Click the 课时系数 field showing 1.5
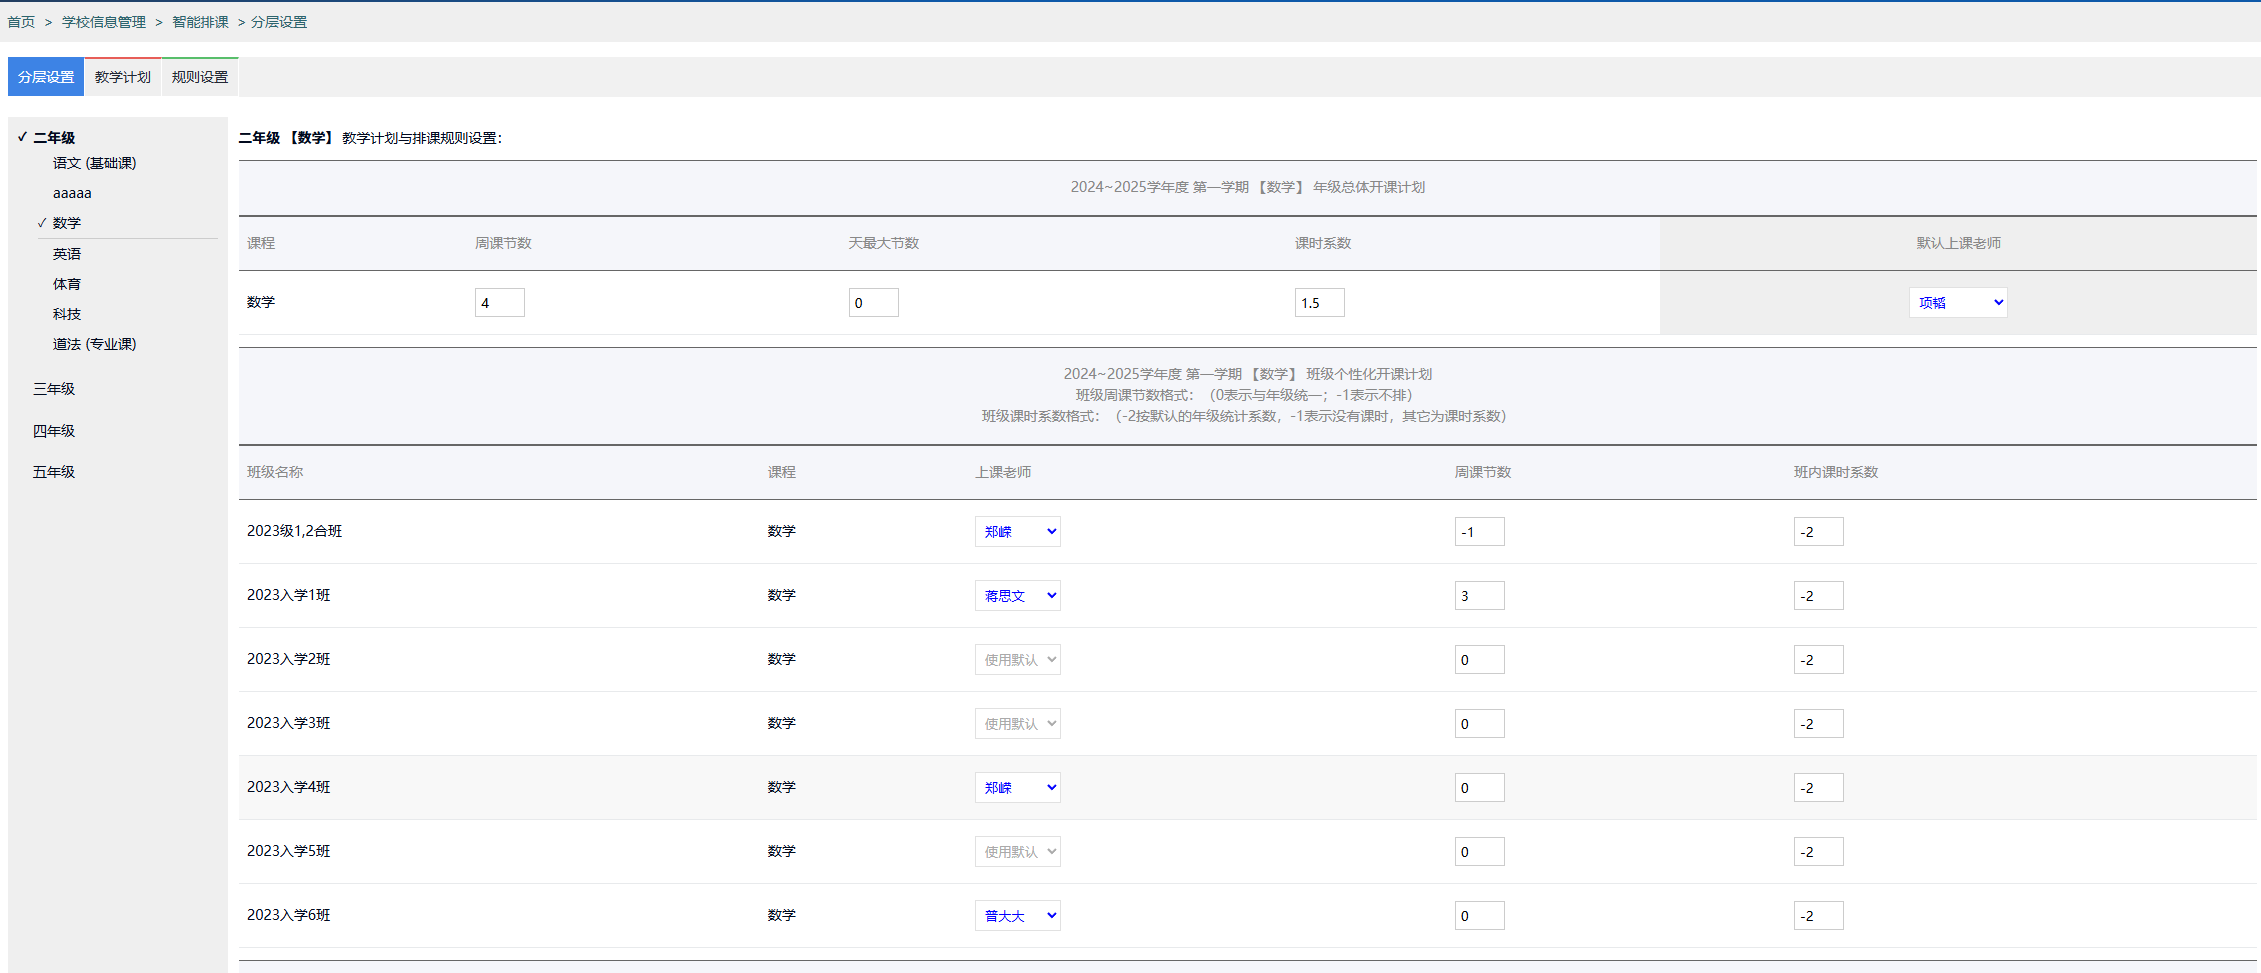 coord(1319,303)
